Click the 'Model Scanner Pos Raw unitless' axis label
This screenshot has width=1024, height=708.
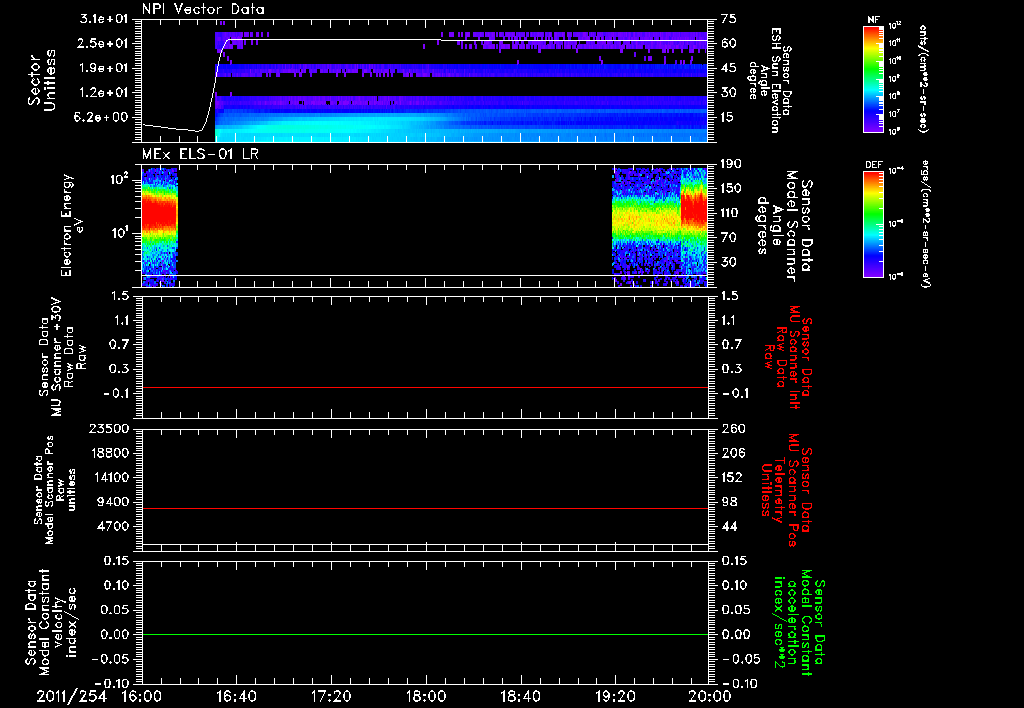click(x=55, y=489)
